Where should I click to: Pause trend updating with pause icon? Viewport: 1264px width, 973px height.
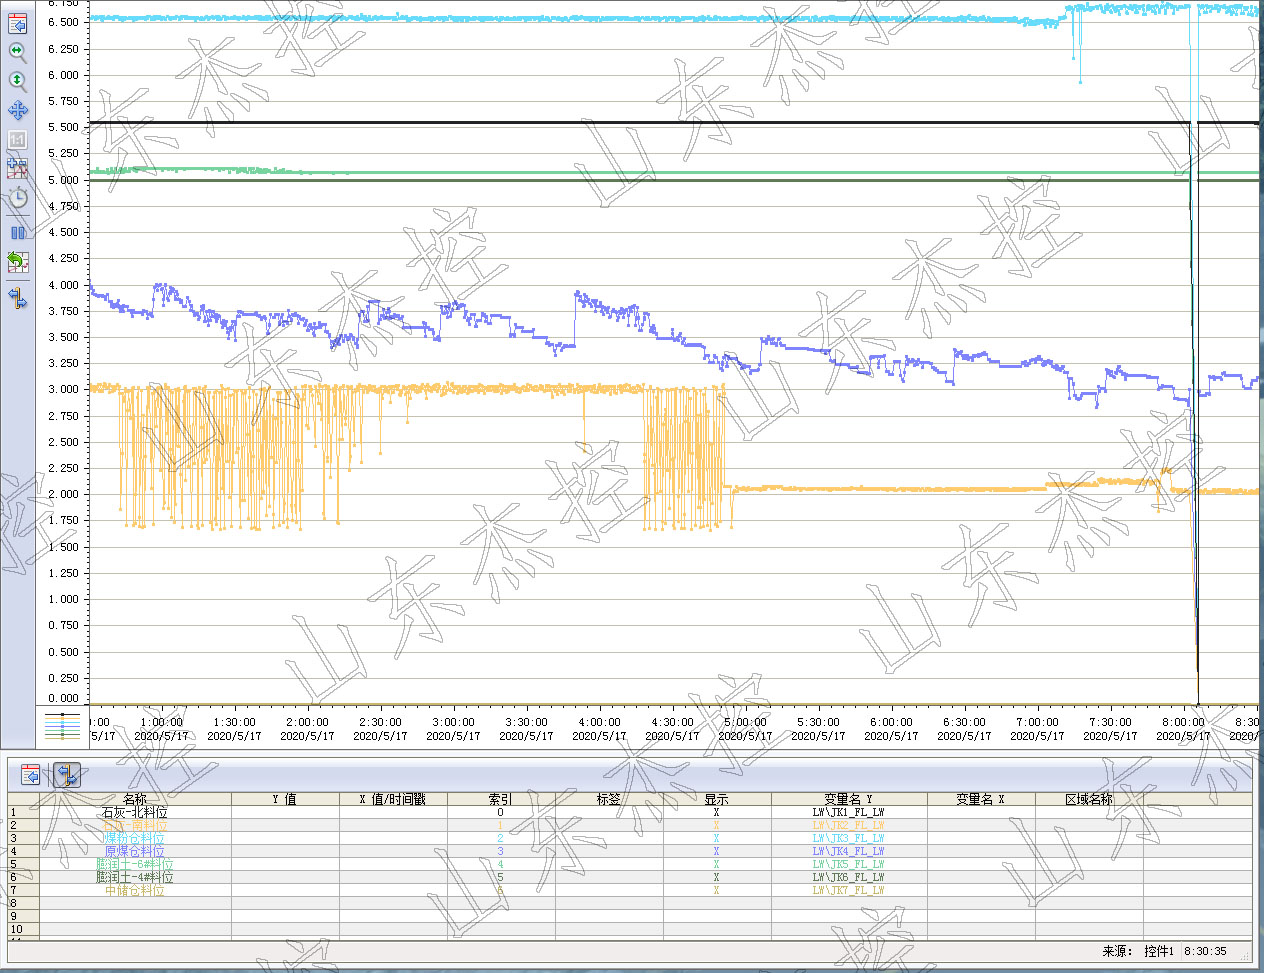[x=18, y=232]
